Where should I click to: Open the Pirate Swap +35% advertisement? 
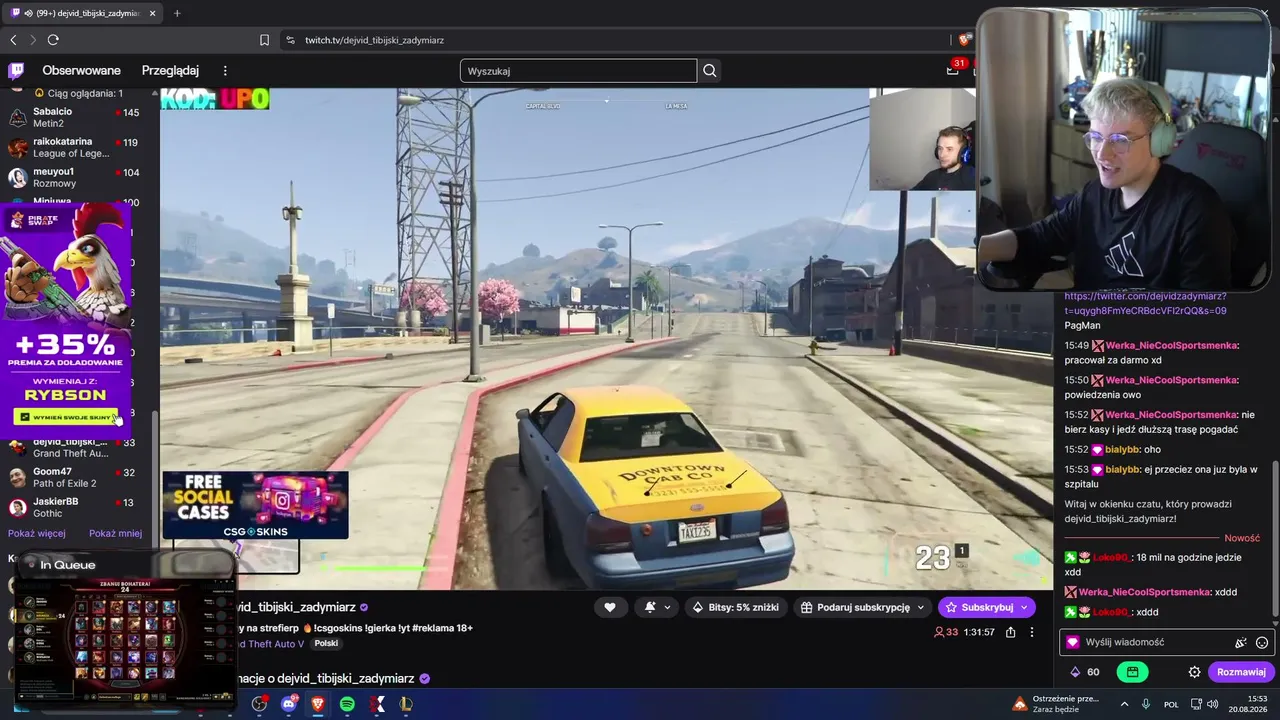(66, 320)
